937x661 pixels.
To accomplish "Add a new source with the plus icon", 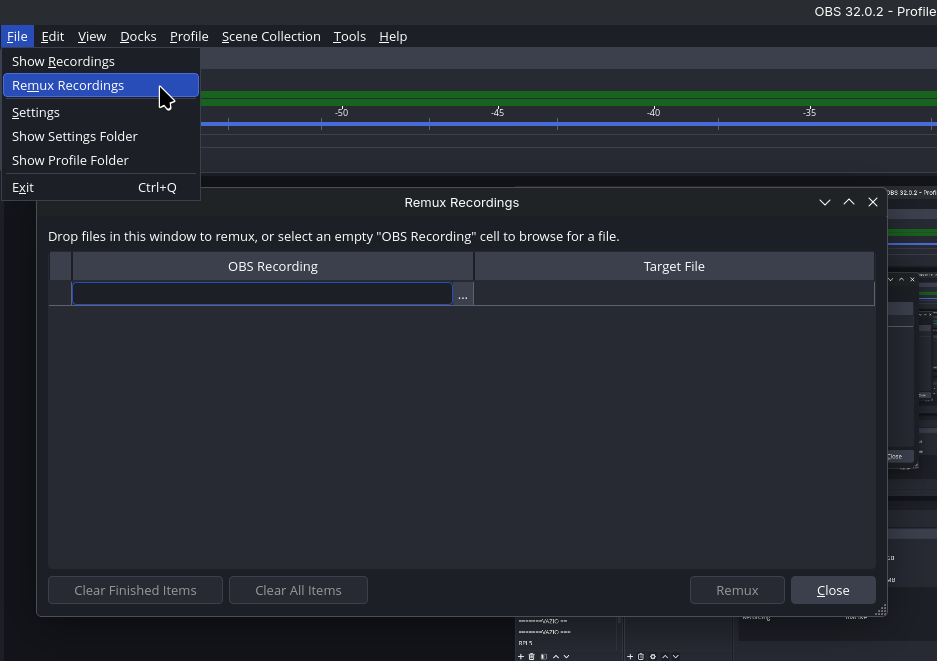I will pos(630,656).
